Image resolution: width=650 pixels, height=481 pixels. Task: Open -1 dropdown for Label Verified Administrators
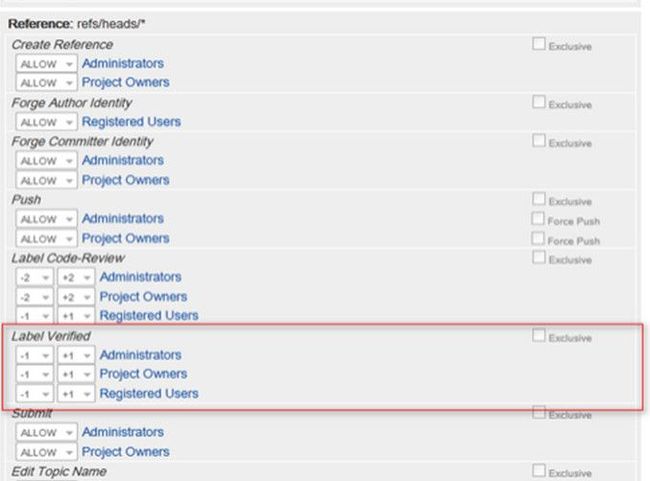tap(34, 355)
